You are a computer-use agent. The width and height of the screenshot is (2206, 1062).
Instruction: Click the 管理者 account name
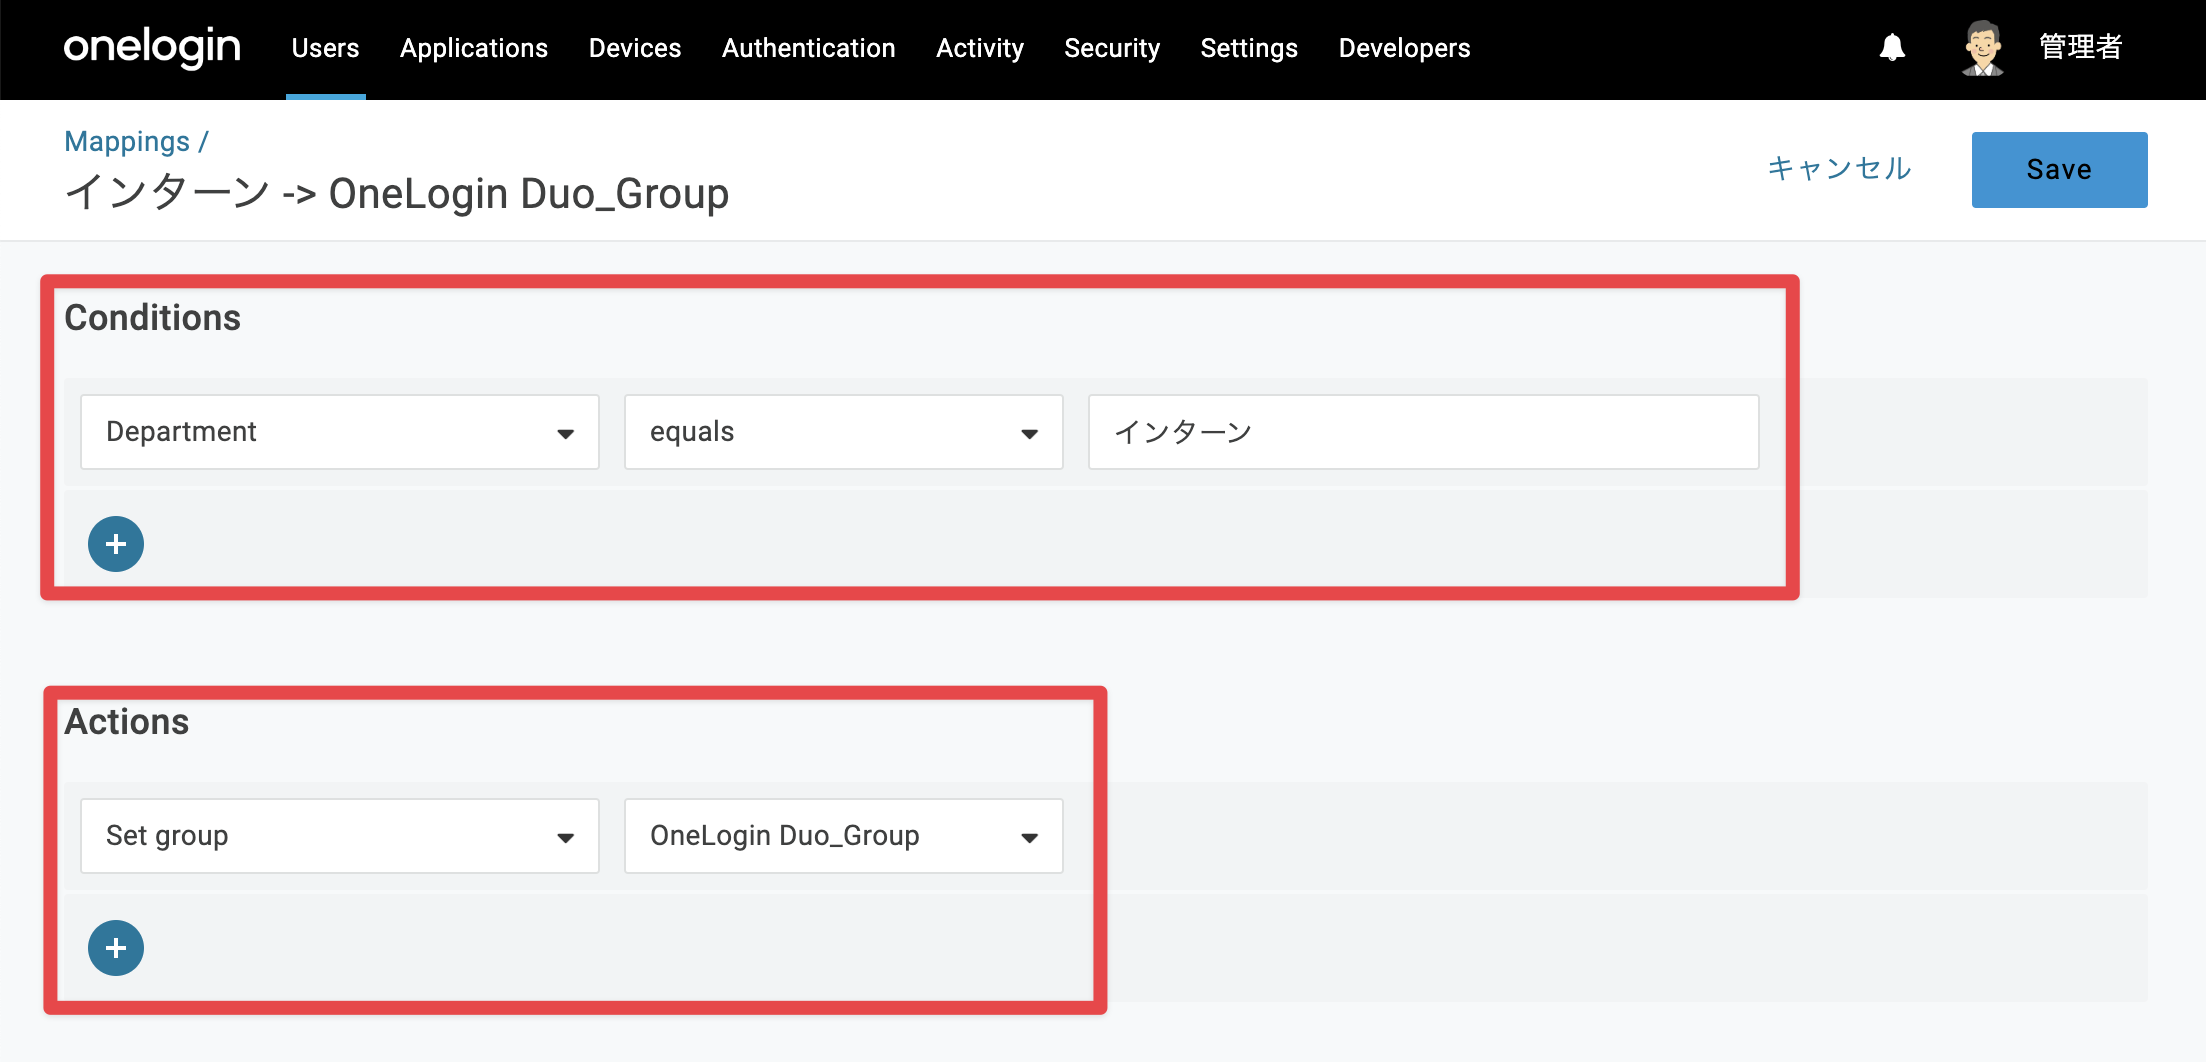pyautogui.click(x=2081, y=47)
